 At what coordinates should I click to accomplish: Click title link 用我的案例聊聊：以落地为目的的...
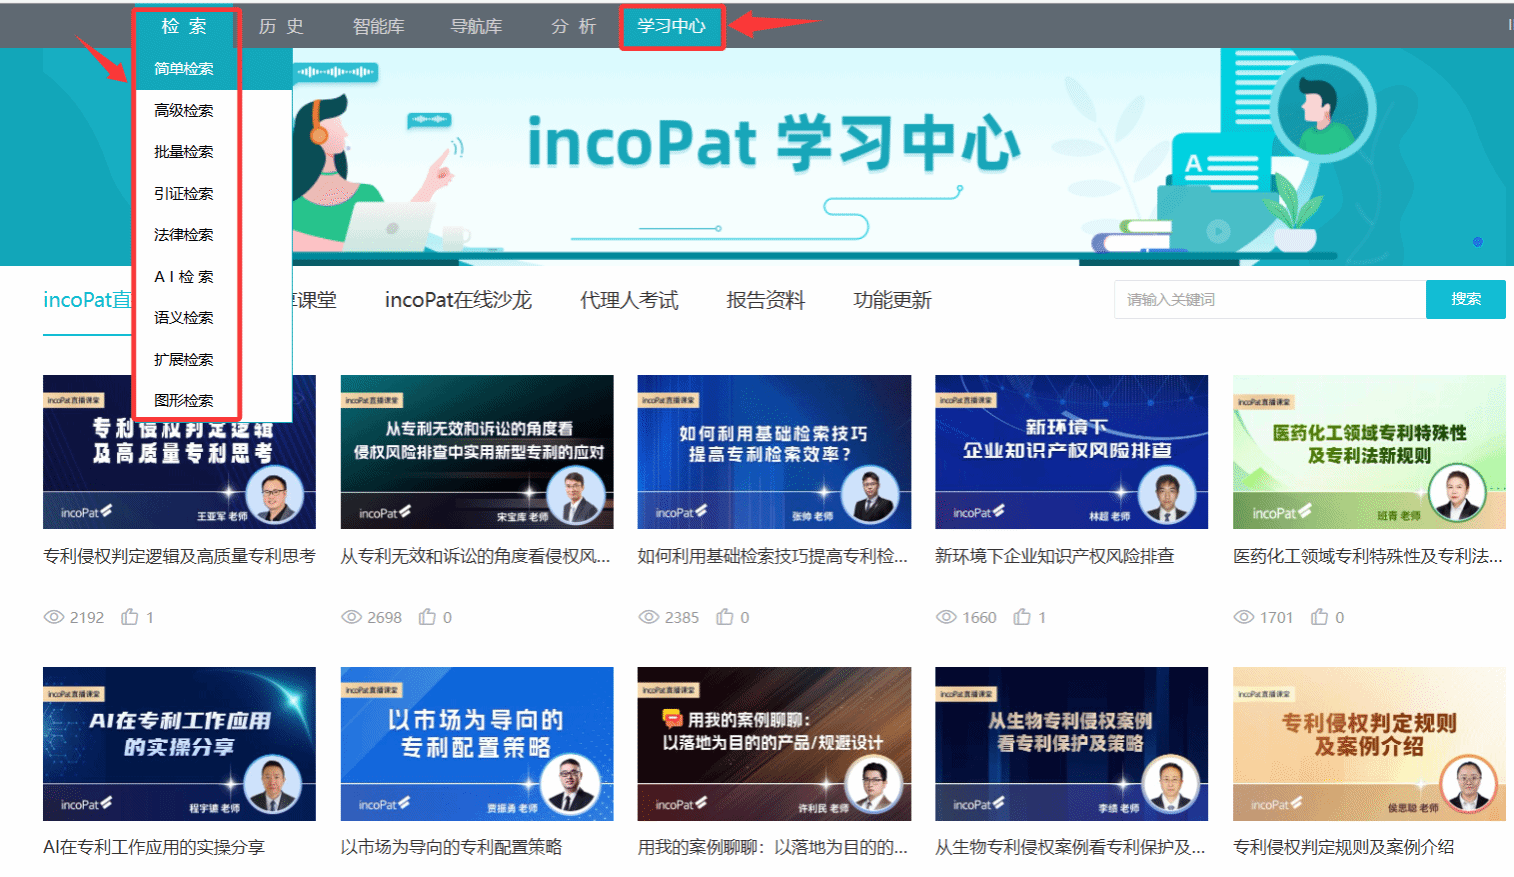click(x=773, y=847)
